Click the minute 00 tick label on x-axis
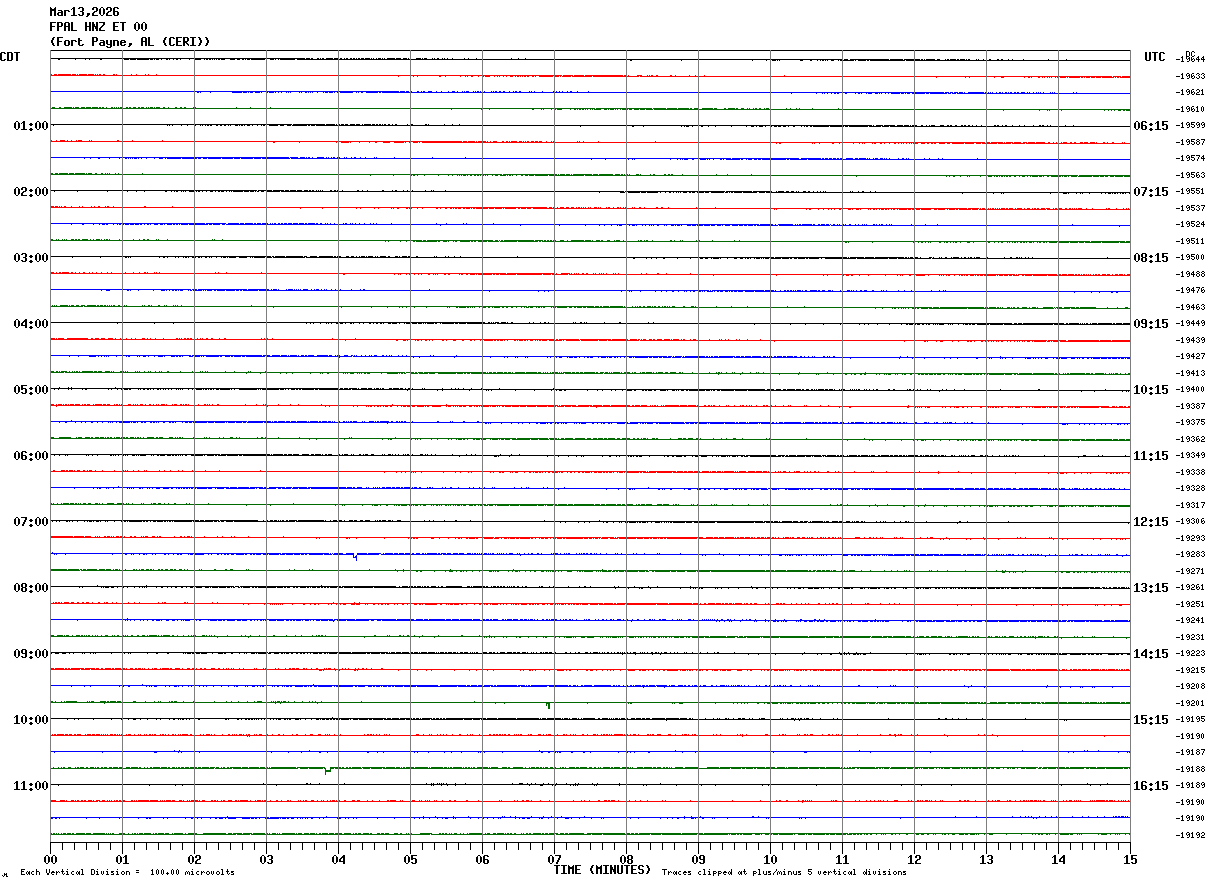This screenshot has width=1210, height=886. (x=50, y=859)
